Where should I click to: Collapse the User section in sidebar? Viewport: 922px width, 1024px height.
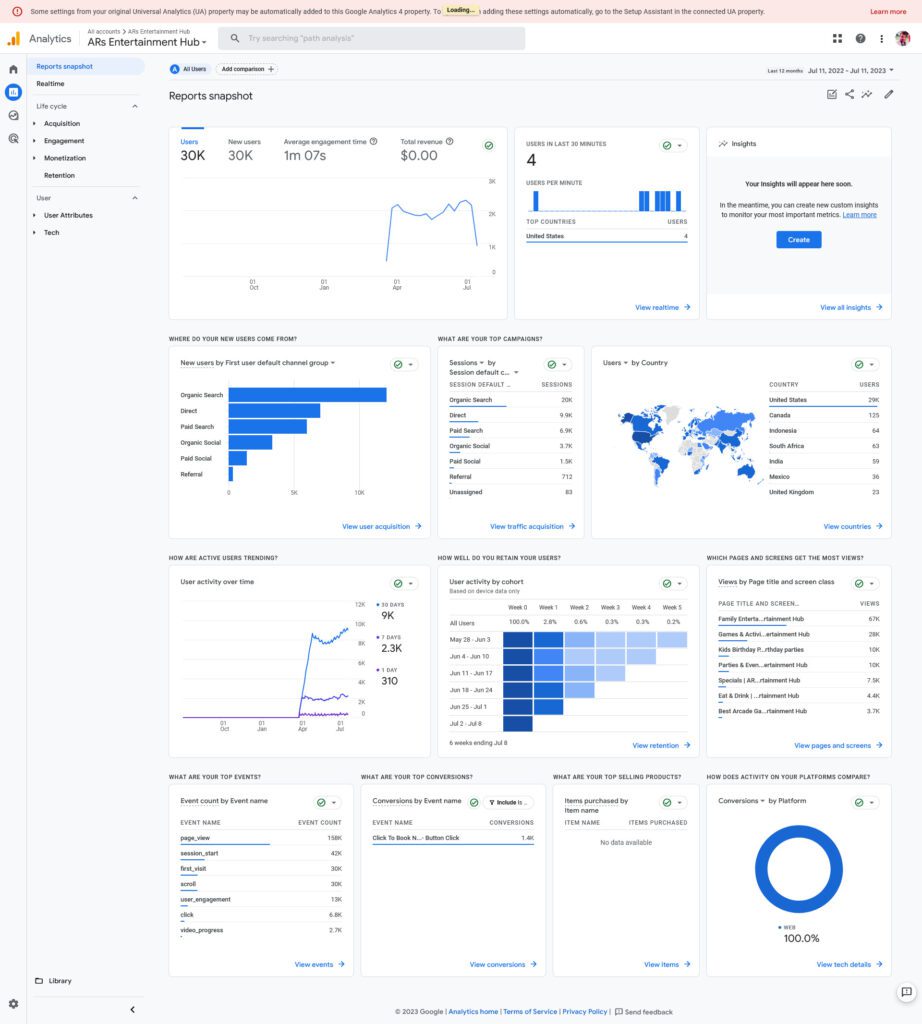tap(135, 198)
